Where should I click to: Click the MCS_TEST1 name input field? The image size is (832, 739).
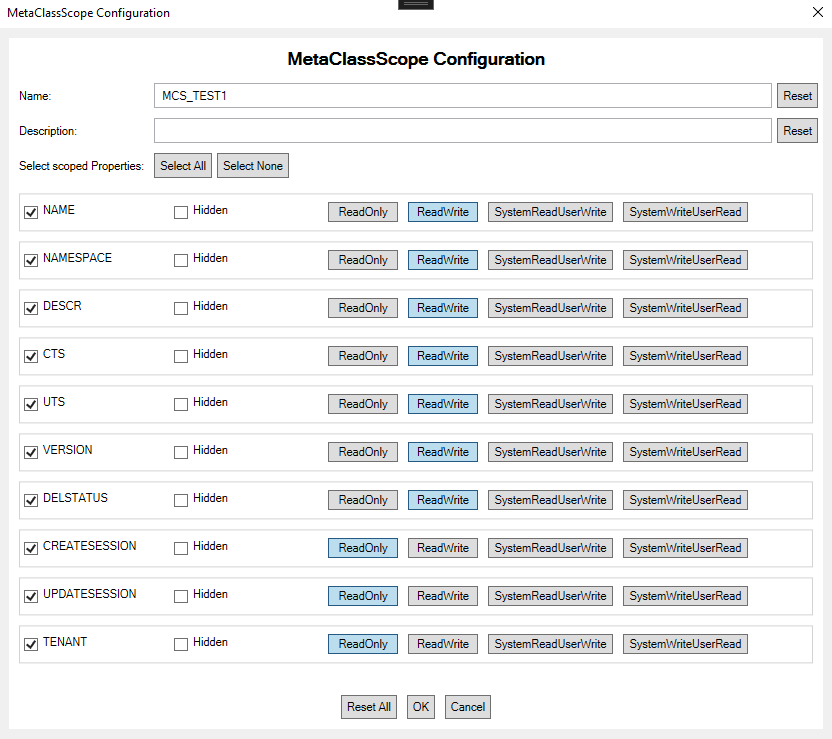coord(462,95)
